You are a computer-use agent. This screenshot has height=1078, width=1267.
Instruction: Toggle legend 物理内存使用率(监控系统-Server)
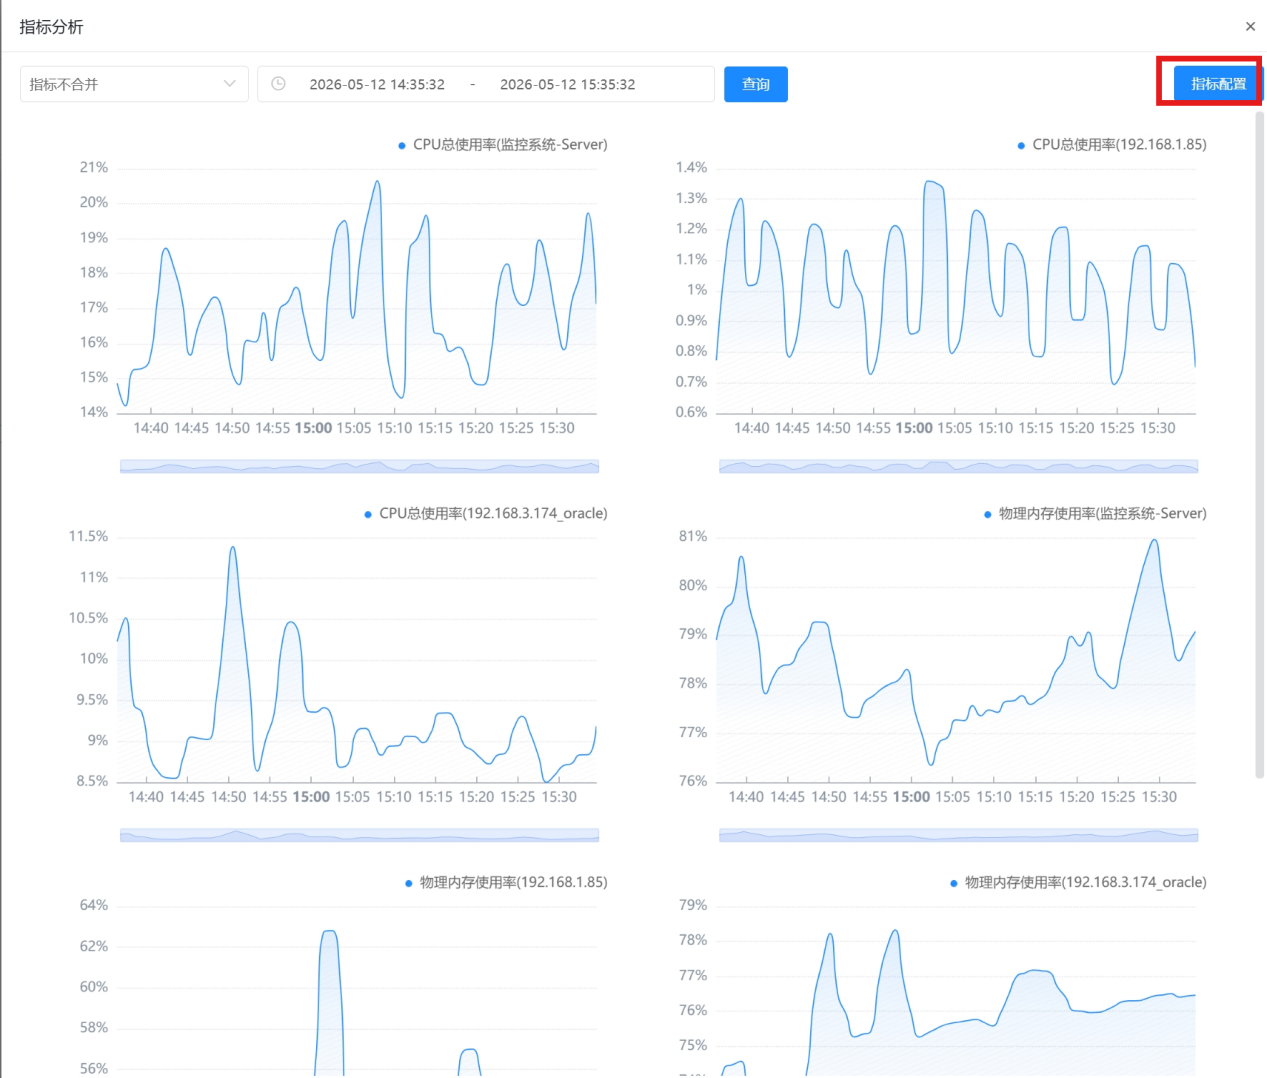pyautogui.click(x=1095, y=513)
